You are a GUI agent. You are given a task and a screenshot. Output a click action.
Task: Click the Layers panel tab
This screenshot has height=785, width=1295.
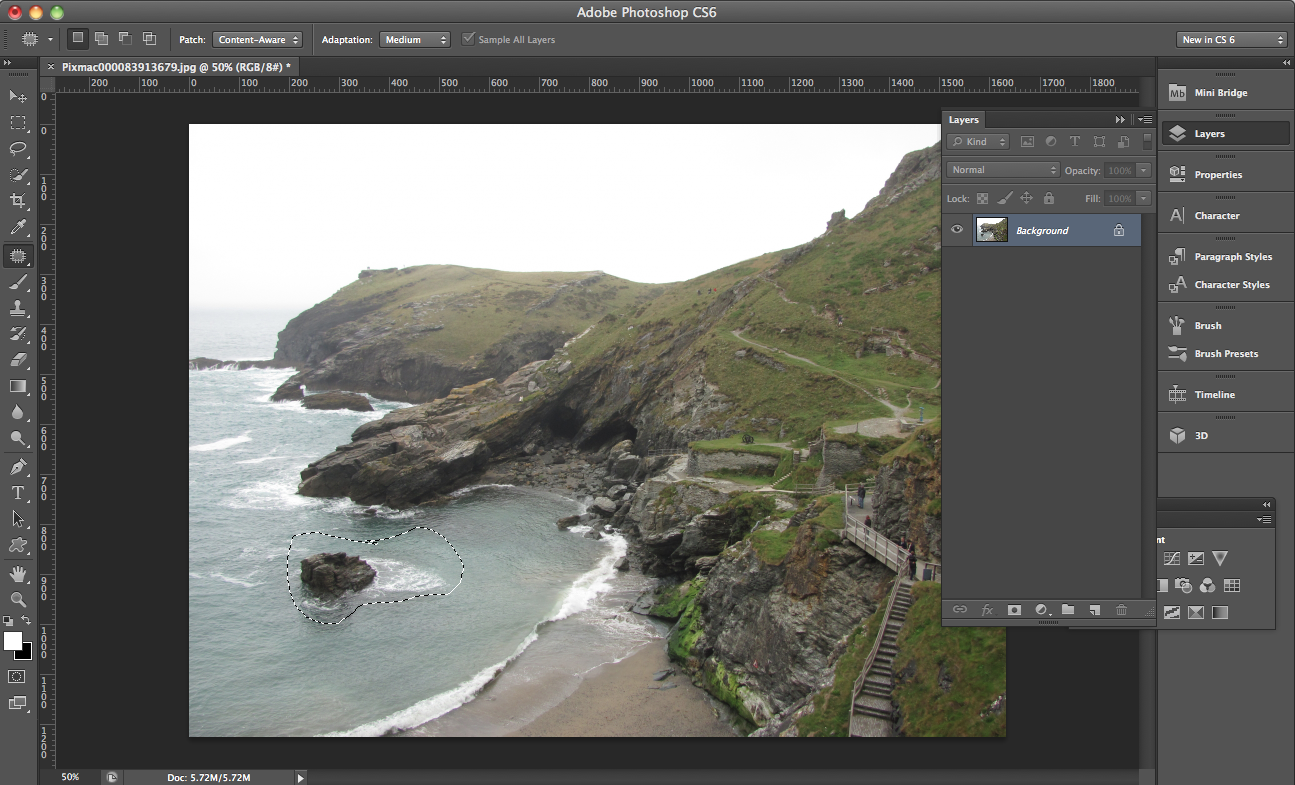click(963, 120)
